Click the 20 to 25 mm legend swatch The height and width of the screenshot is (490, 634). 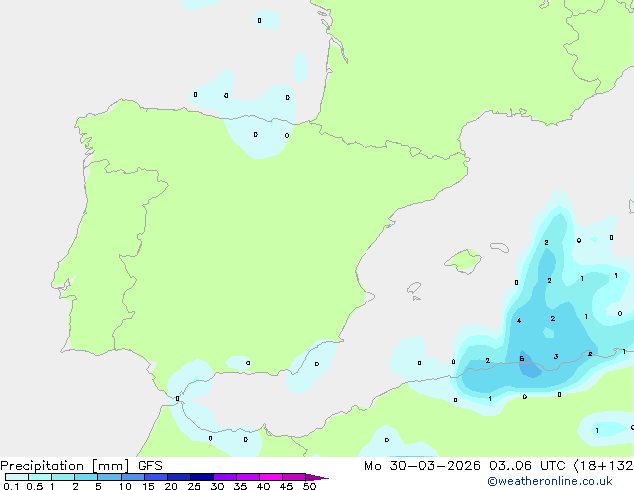click(178, 477)
